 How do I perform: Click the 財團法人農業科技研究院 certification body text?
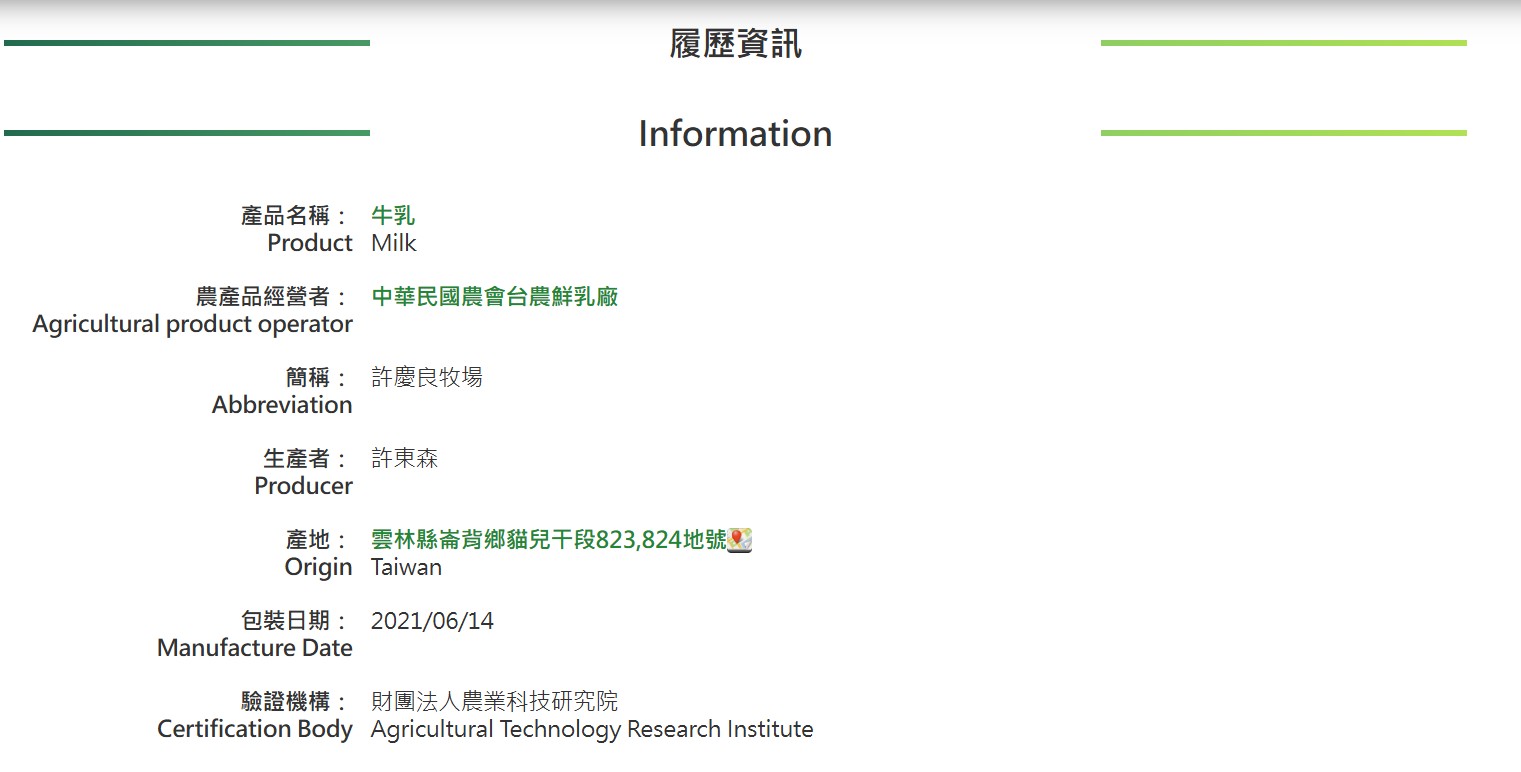tap(494, 702)
